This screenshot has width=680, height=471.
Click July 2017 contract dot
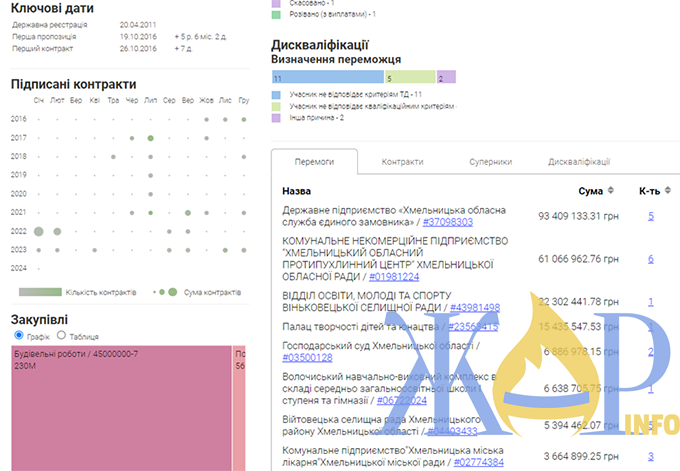[150, 138]
